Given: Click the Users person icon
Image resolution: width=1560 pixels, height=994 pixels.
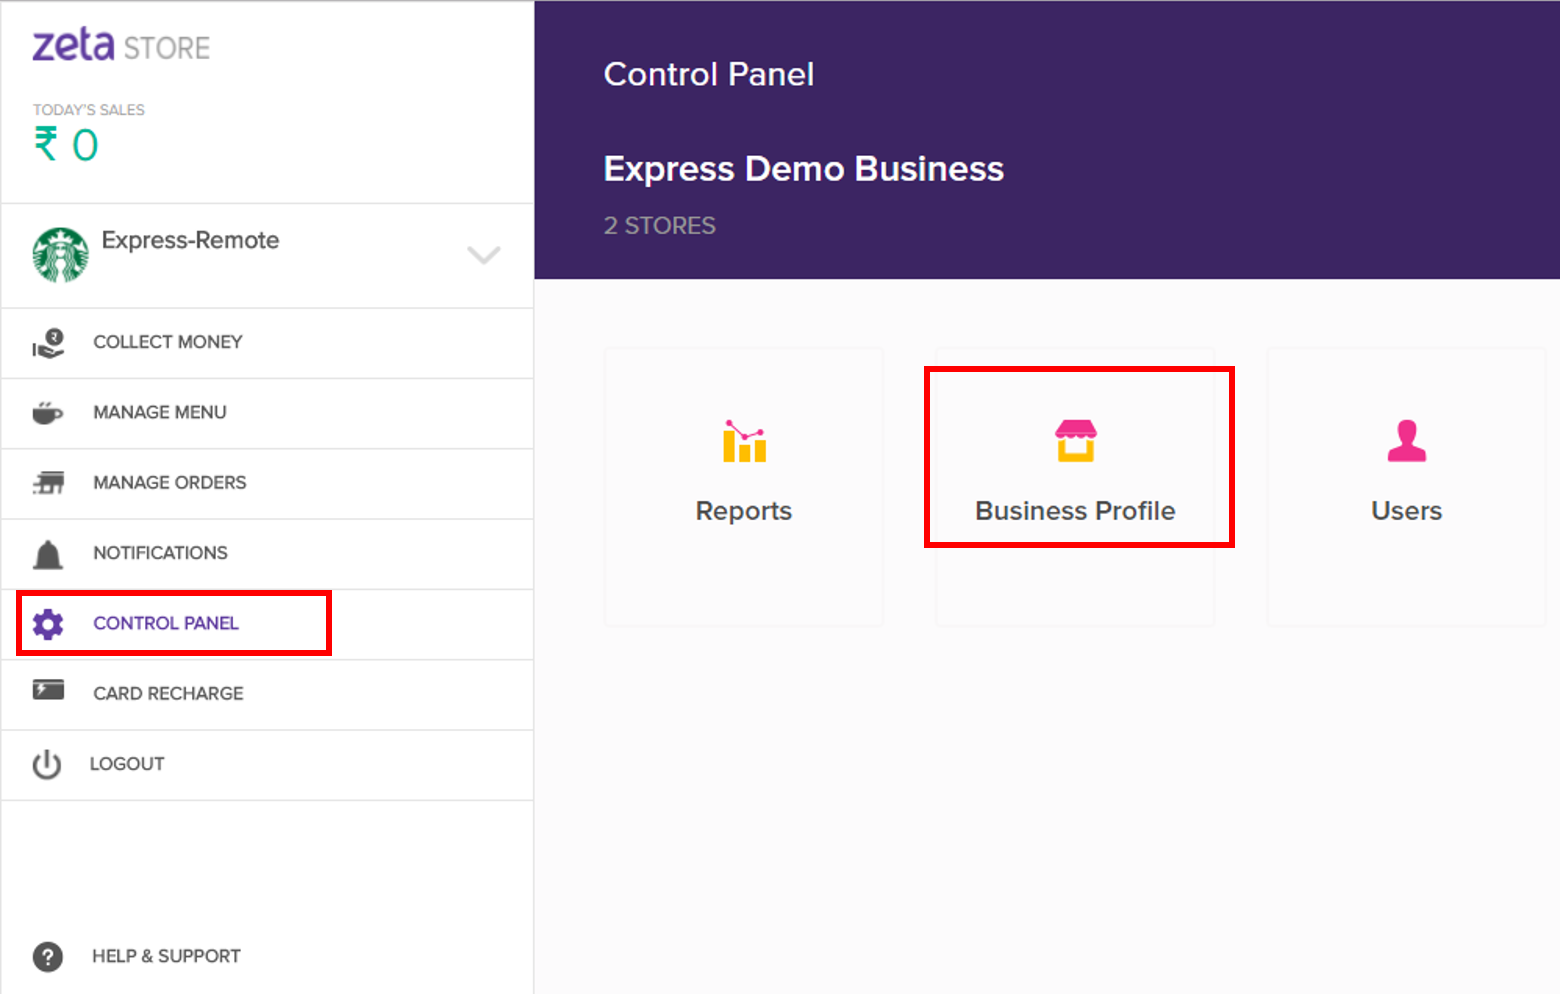Looking at the screenshot, I should pos(1407,441).
